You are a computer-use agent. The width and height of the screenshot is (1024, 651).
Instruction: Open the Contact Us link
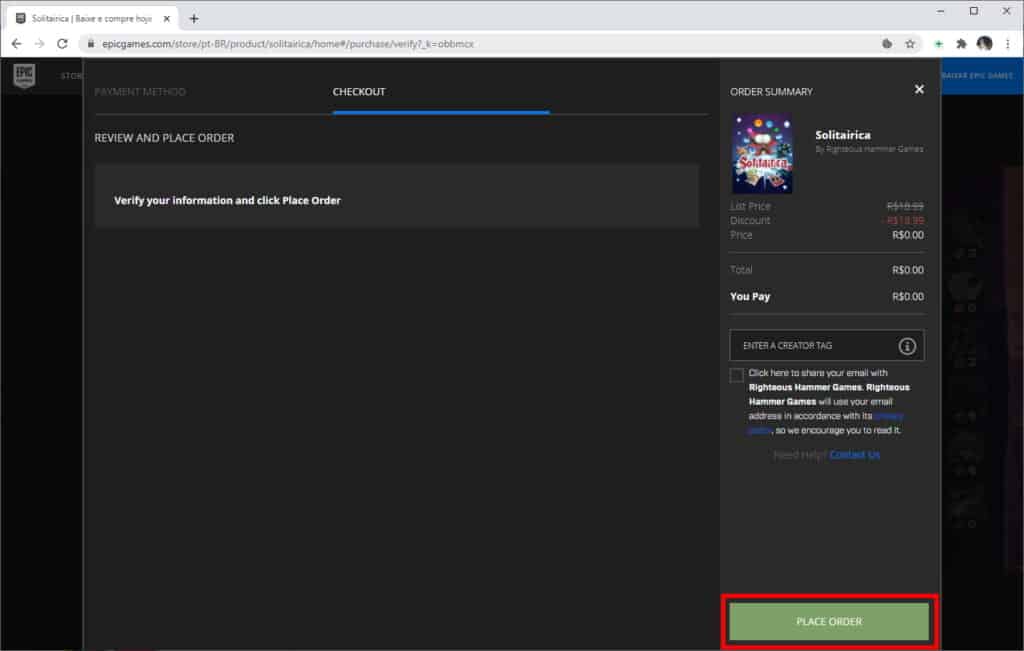(x=854, y=454)
